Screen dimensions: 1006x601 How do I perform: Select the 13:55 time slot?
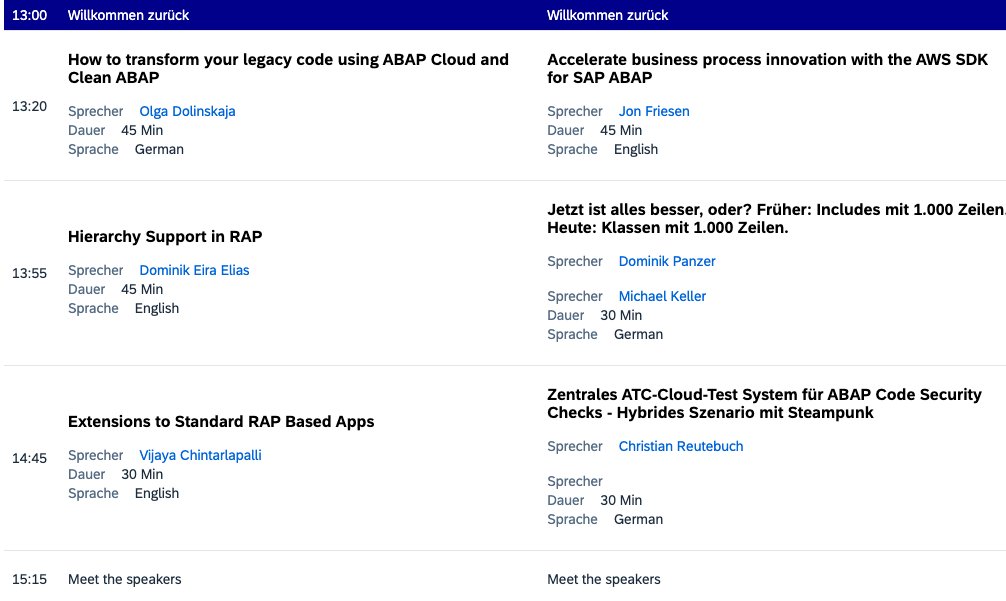click(x=30, y=273)
